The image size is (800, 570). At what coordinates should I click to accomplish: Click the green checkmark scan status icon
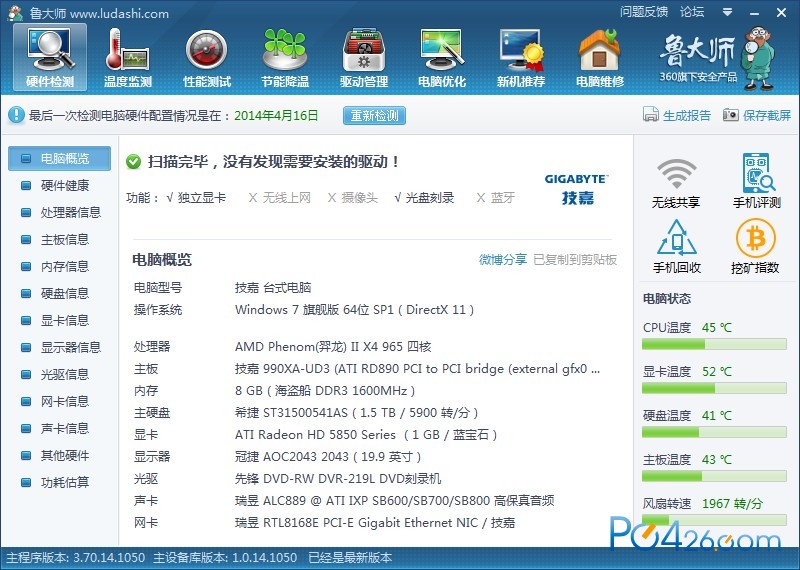point(133,162)
